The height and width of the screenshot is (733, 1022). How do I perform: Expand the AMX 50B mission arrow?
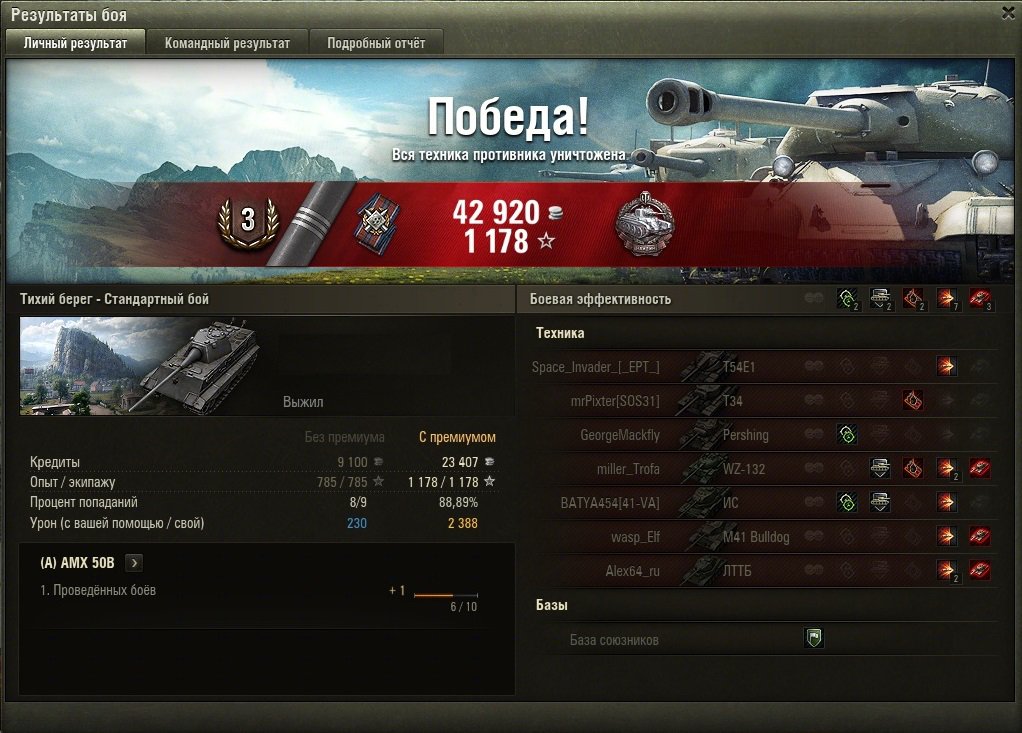(x=134, y=563)
